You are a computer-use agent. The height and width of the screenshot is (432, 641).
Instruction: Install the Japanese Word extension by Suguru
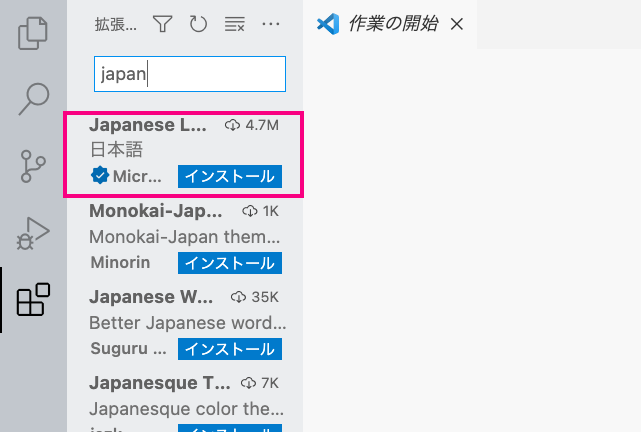[230, 349]
